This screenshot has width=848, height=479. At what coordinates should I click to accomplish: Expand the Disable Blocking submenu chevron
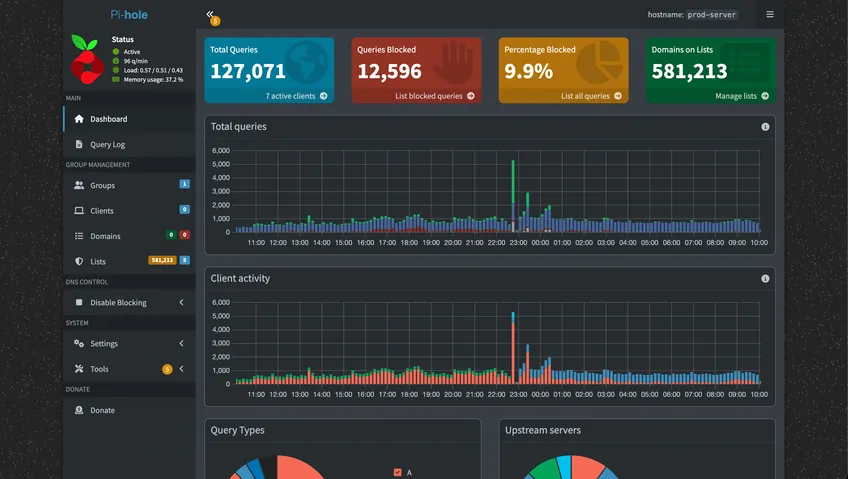181,303
